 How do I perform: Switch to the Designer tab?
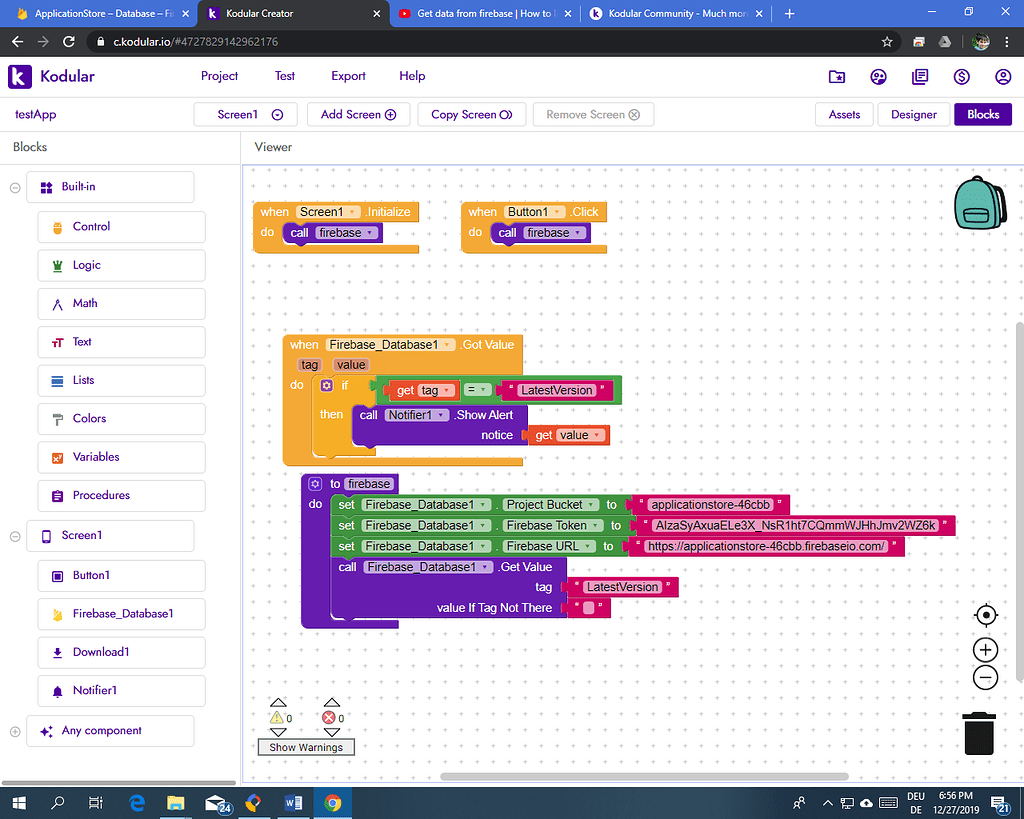point(913,114)
